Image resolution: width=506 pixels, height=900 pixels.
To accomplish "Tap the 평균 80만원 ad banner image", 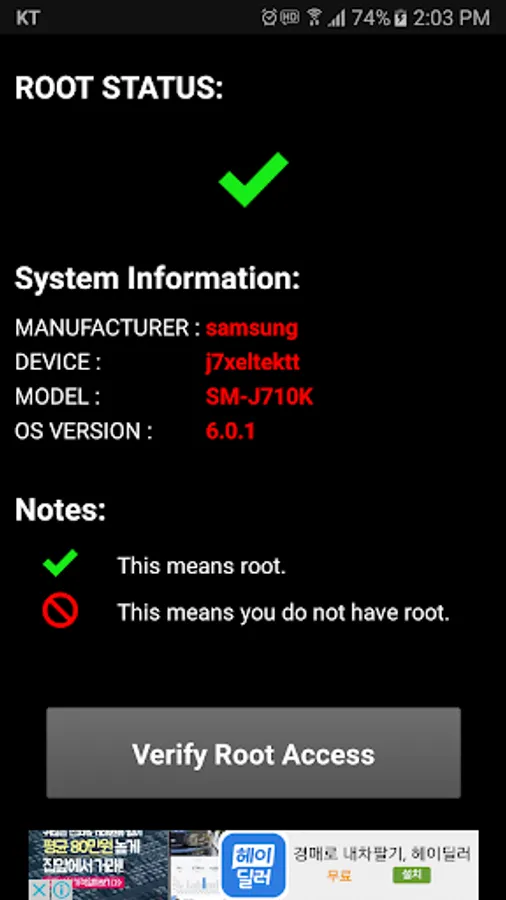I will 99,864.
